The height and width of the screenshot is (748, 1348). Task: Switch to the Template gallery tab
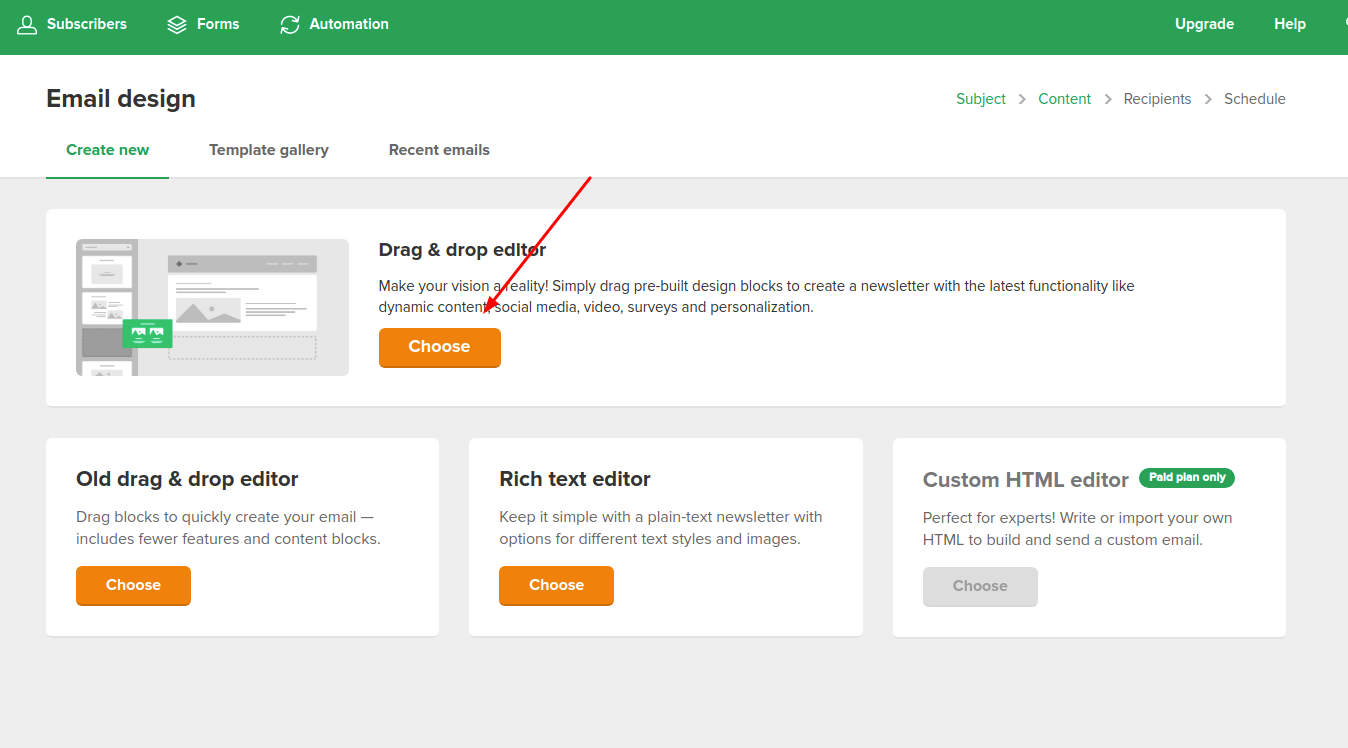(269, 150)
